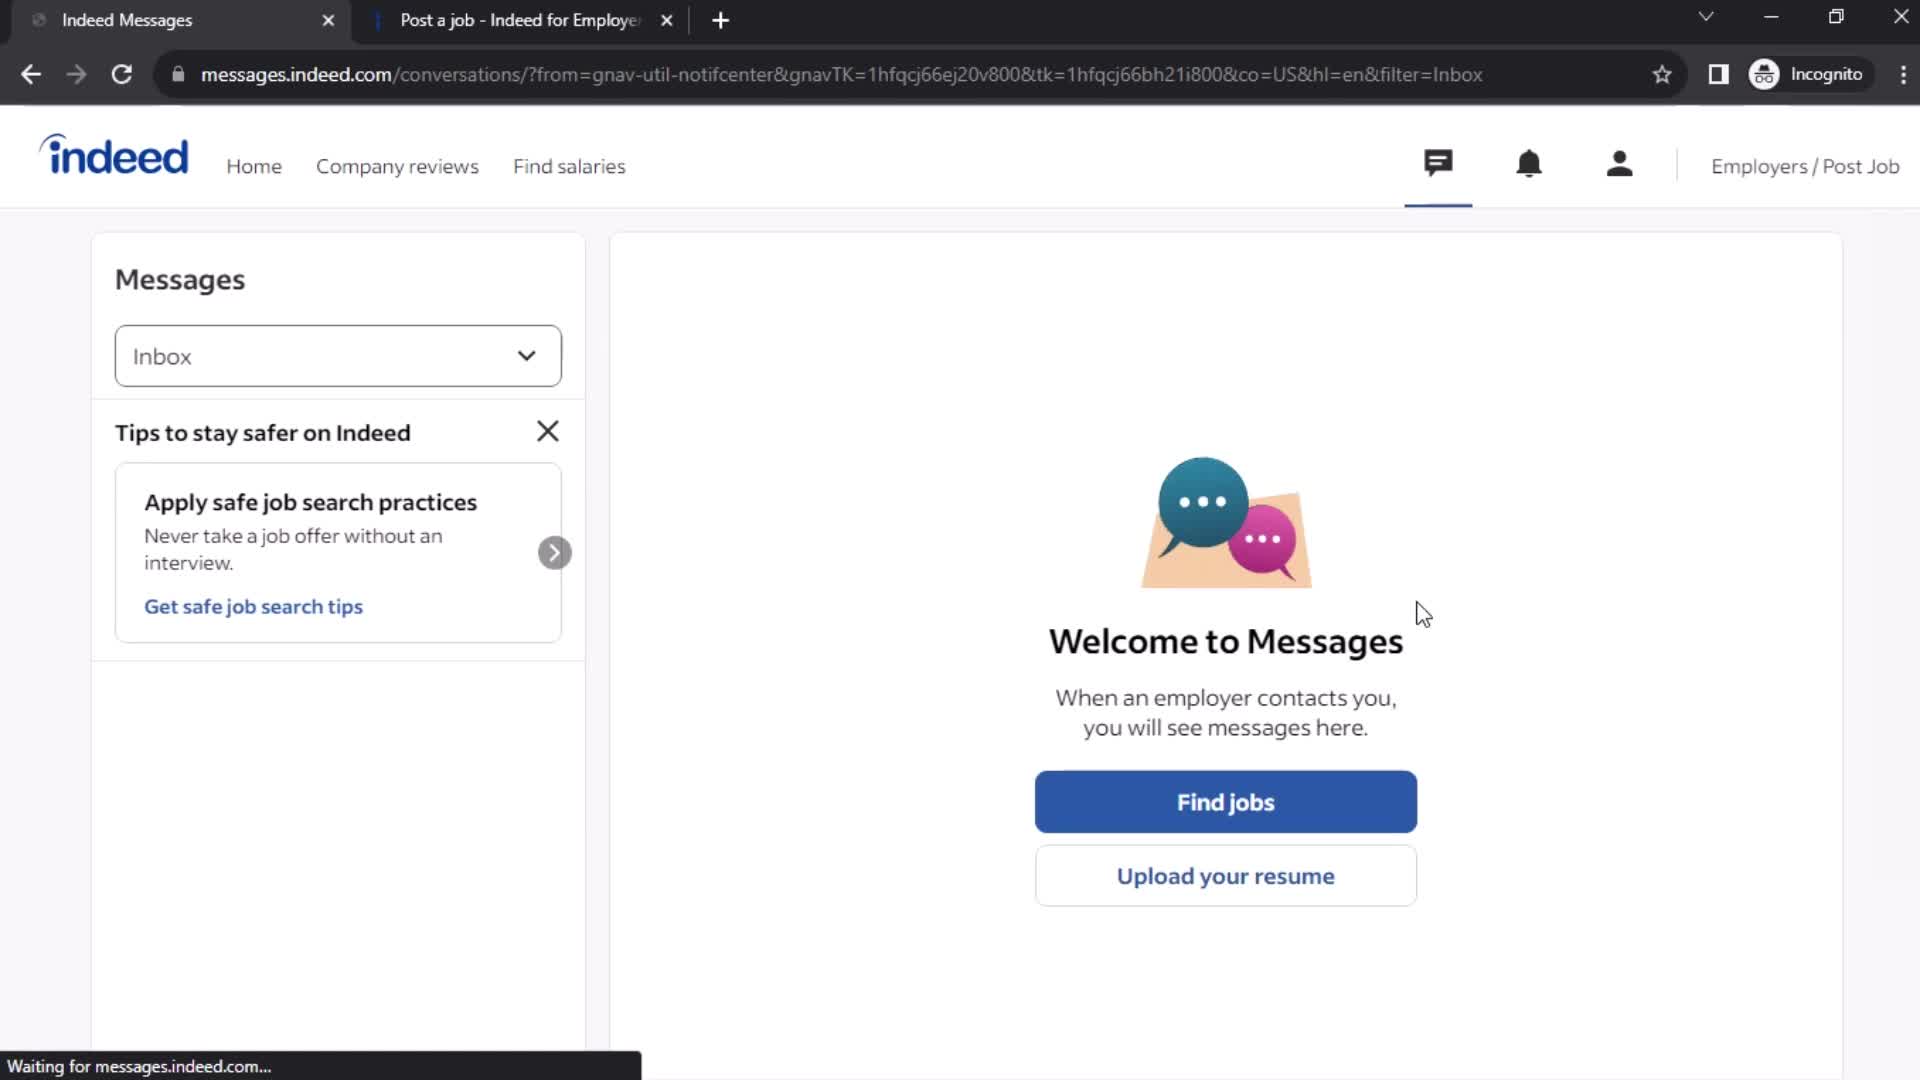Click the browser refresh icon
The height and width of the screenshot is (1080, 1920).
(120, 74)
